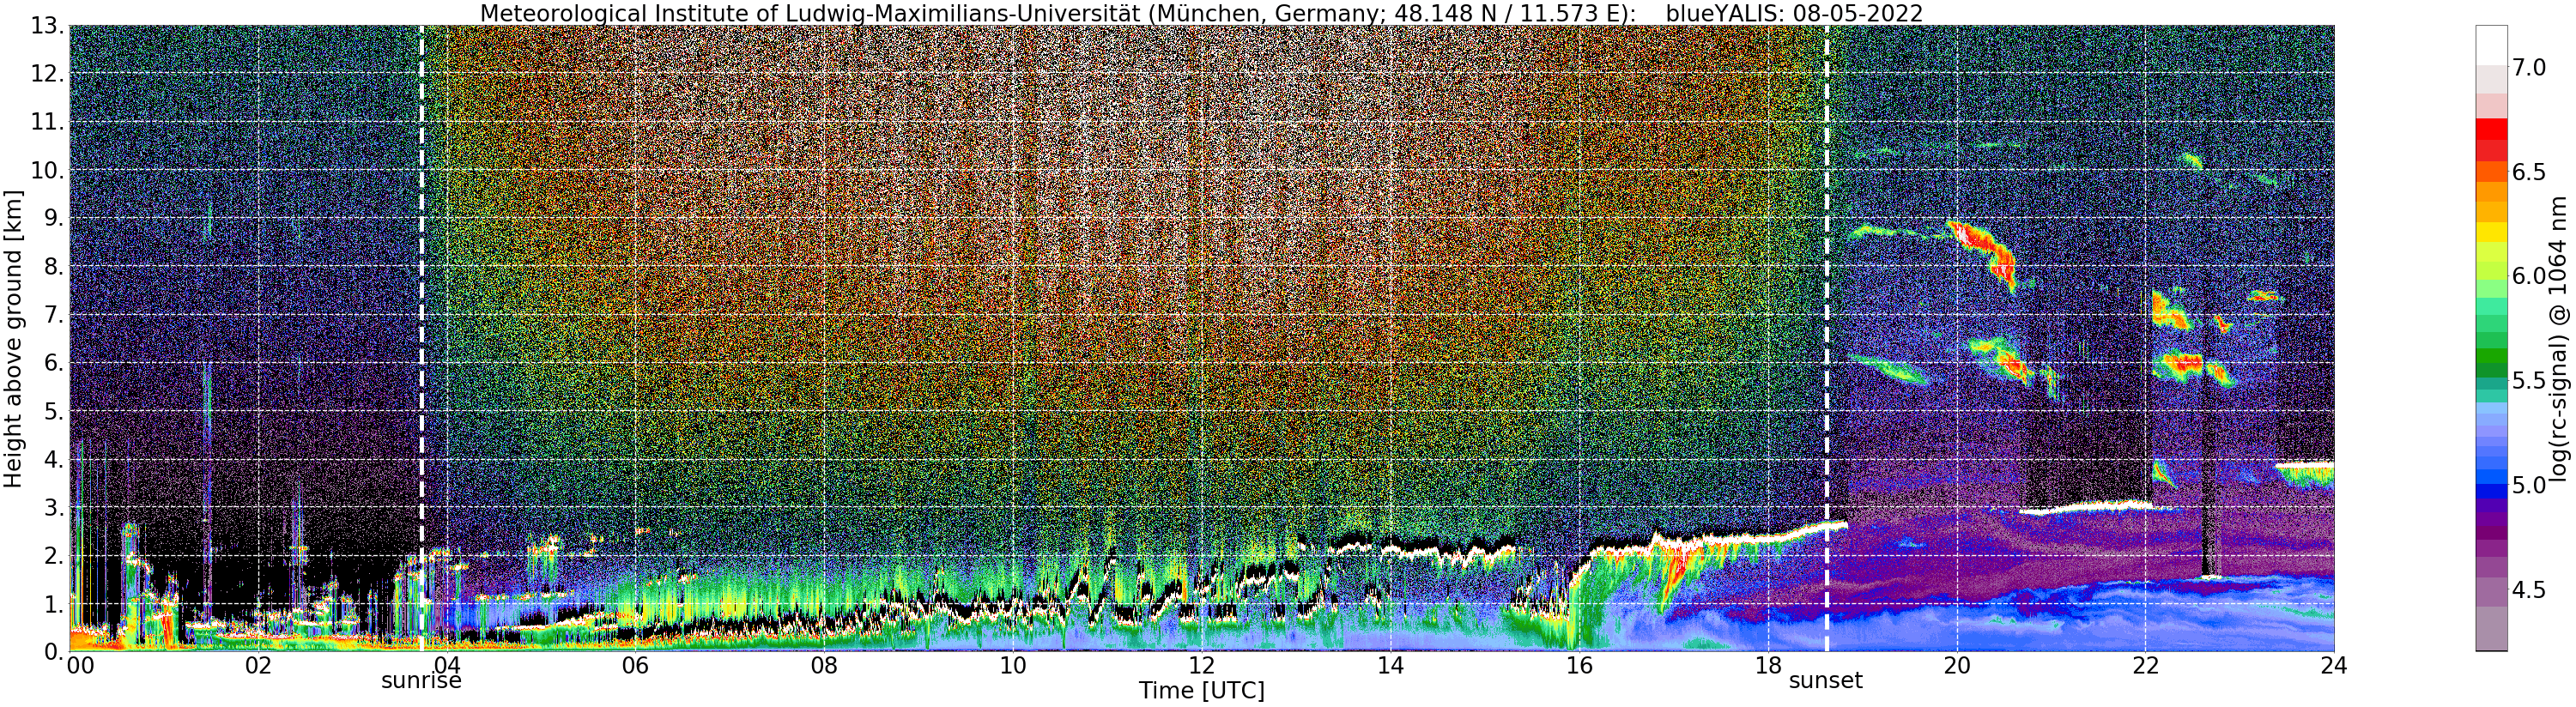This screenshot has height=707, width=2576.
Task: Click the colorbar tick label 4.5
Action: [x=2529, y=590]
